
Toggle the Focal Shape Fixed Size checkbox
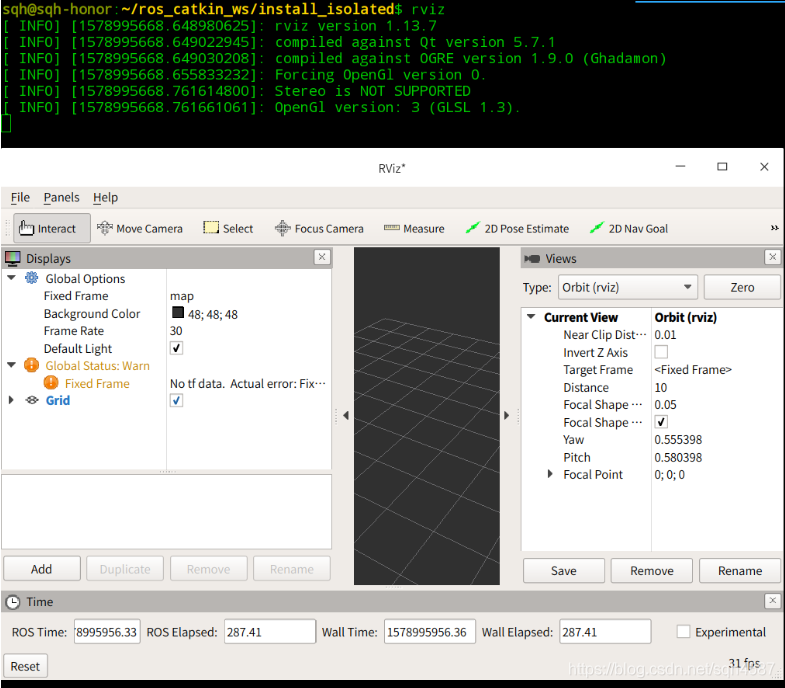click(661, 422)
